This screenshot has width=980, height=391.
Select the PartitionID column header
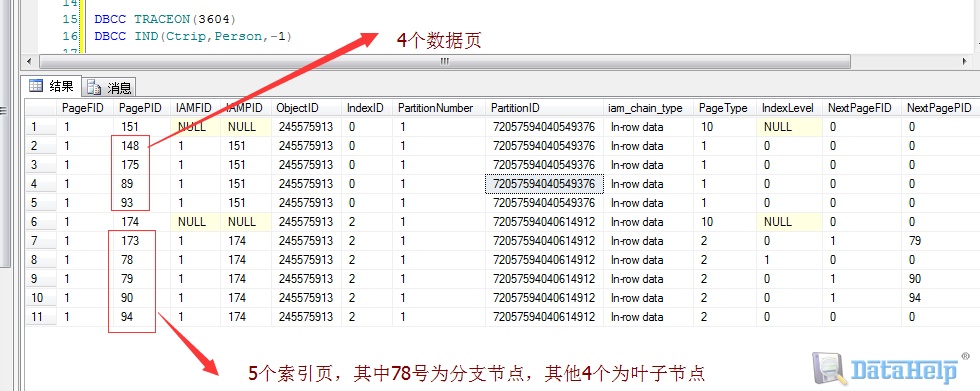coord(544,108)
